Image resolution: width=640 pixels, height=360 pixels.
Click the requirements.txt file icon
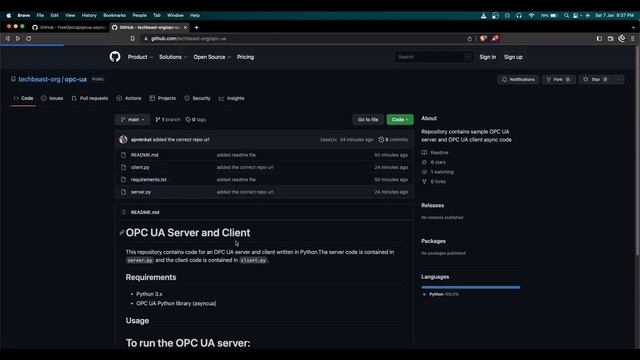123,180
